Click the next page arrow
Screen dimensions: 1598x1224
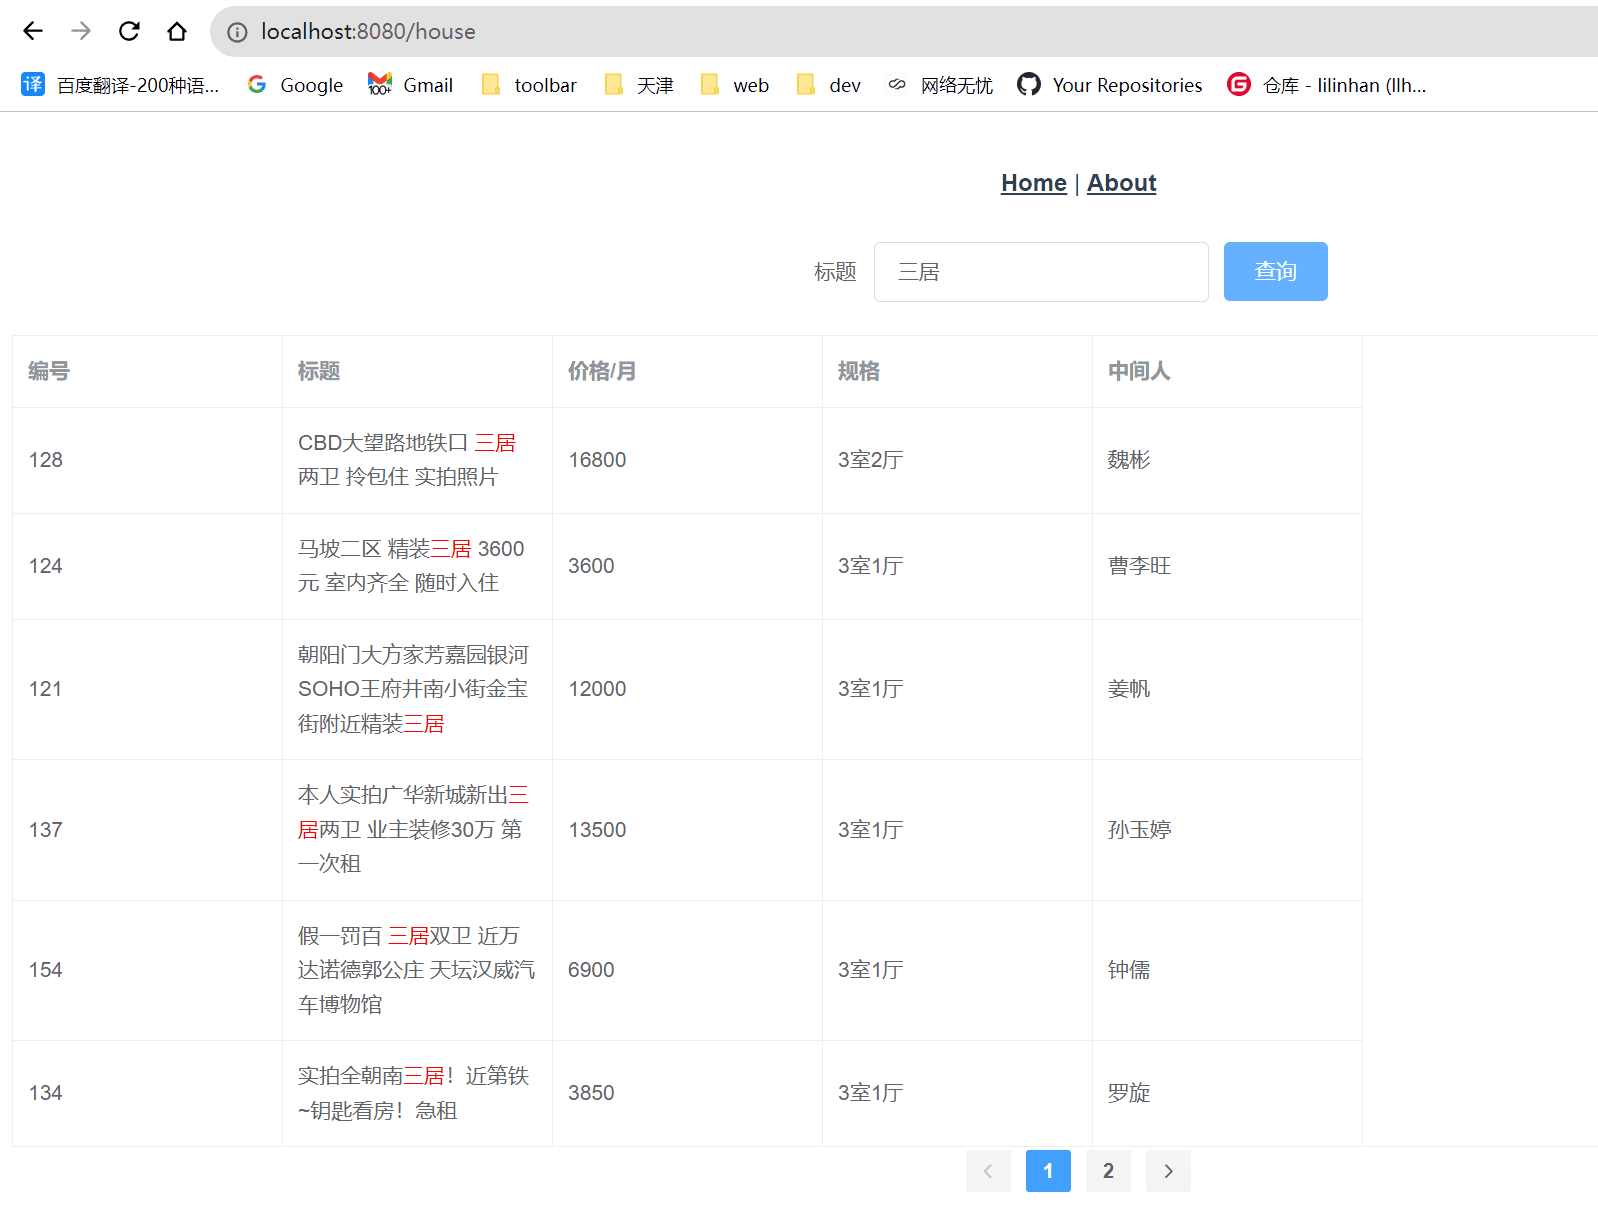point(1168,1171)
